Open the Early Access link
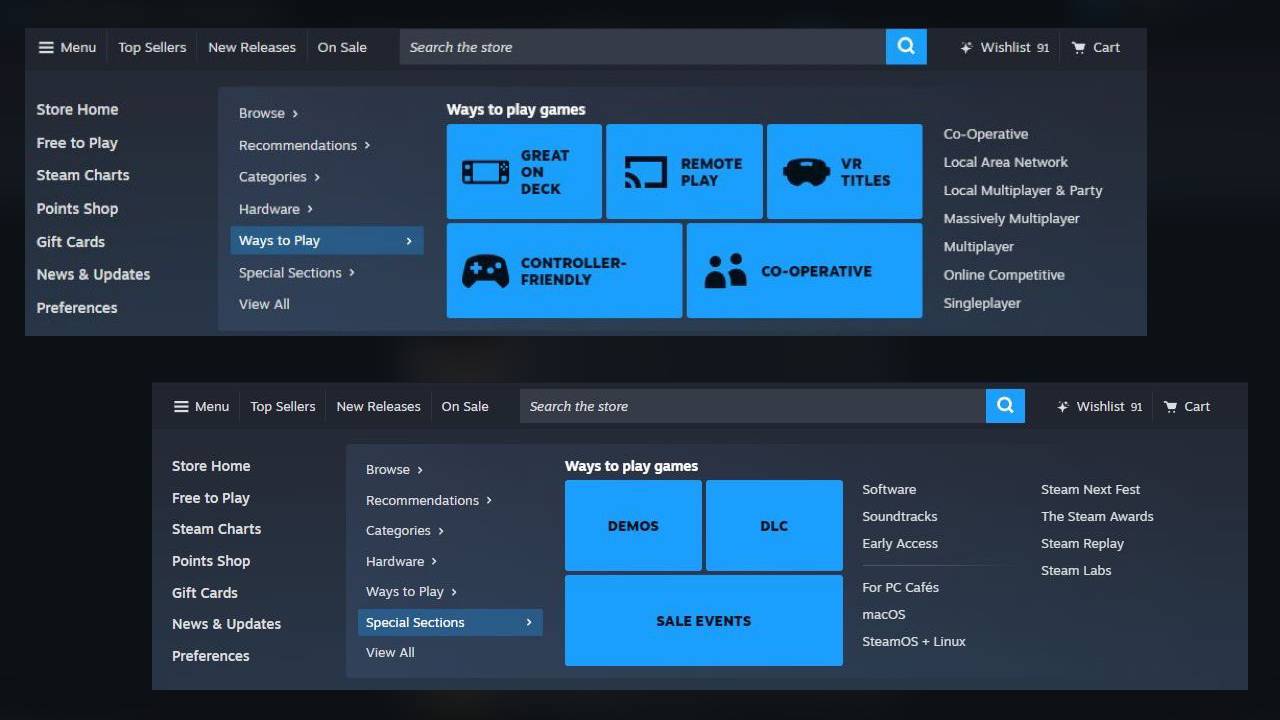The width and height of the screenshot is (1280, 720). tap(900, 543)
